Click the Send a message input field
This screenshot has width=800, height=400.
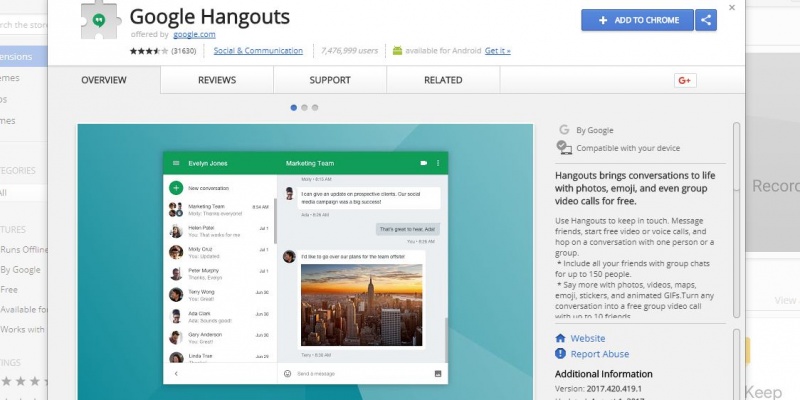[362, 373]
